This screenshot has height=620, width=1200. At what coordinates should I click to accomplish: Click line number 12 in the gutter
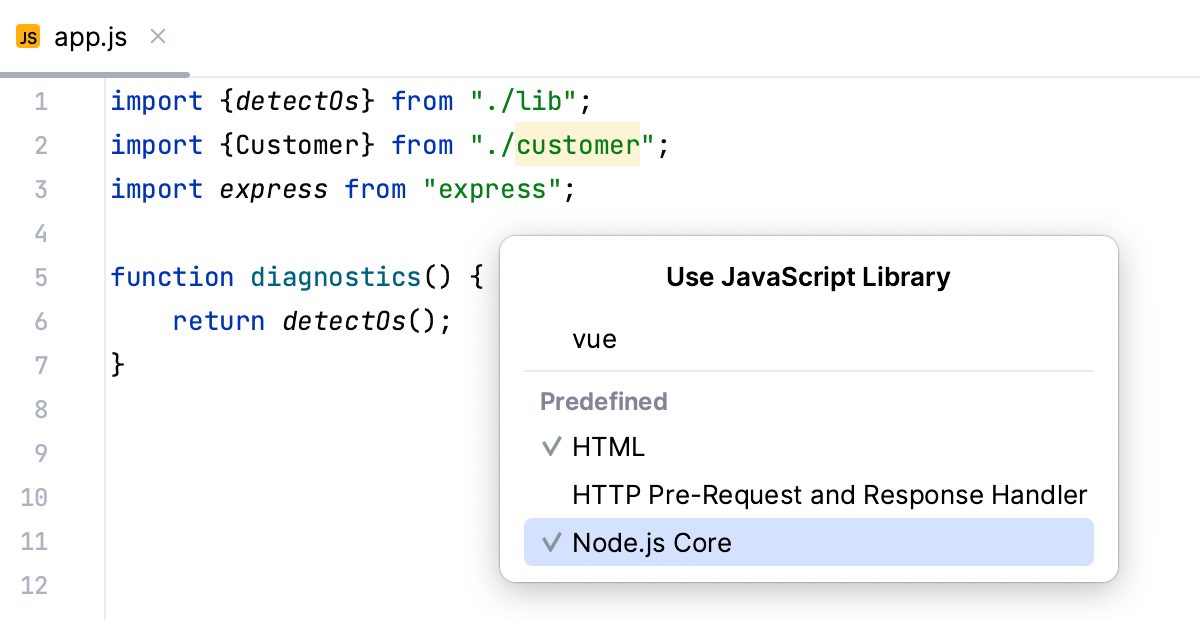[x=34, y=586]
